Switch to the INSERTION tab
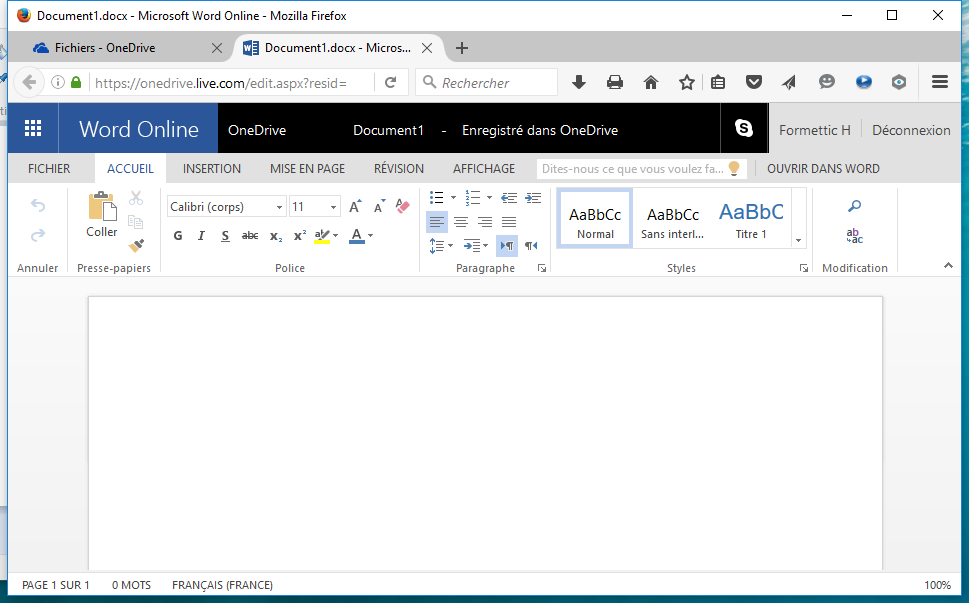 tap(212, 169)
